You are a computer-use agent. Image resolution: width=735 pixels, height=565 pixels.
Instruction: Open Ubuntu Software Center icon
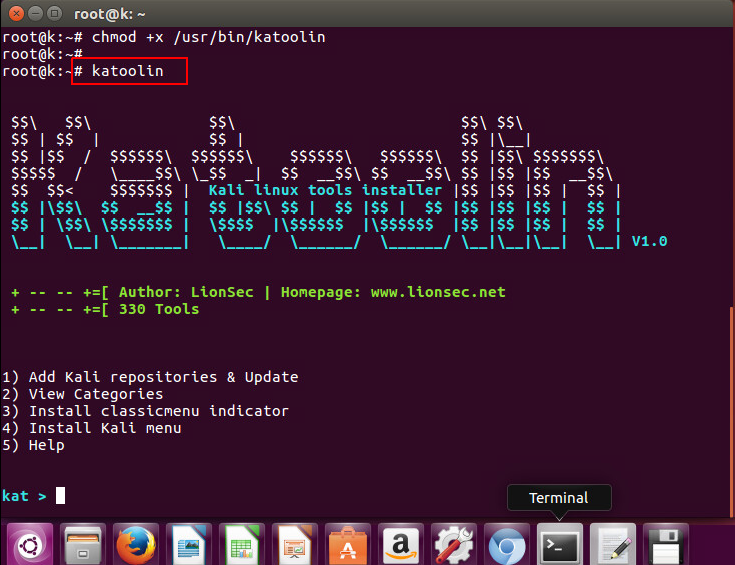(348, 545)
